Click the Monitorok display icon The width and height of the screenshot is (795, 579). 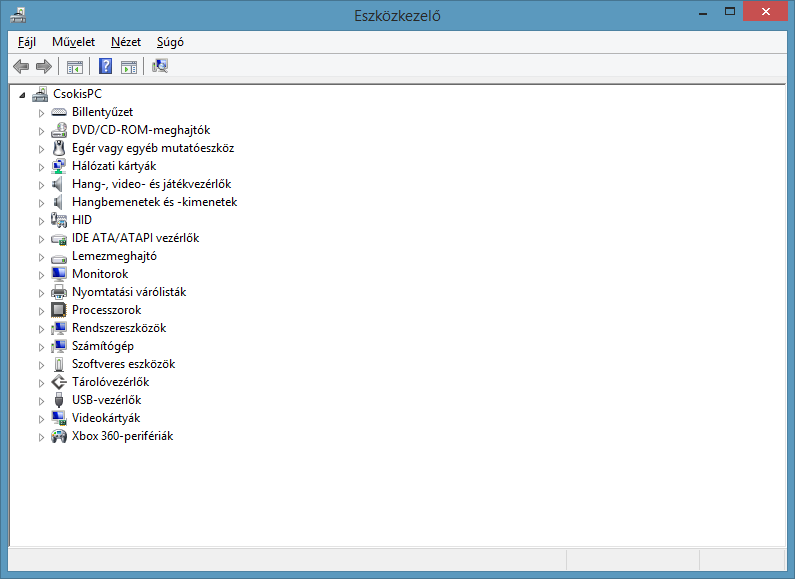click(59, 274)
